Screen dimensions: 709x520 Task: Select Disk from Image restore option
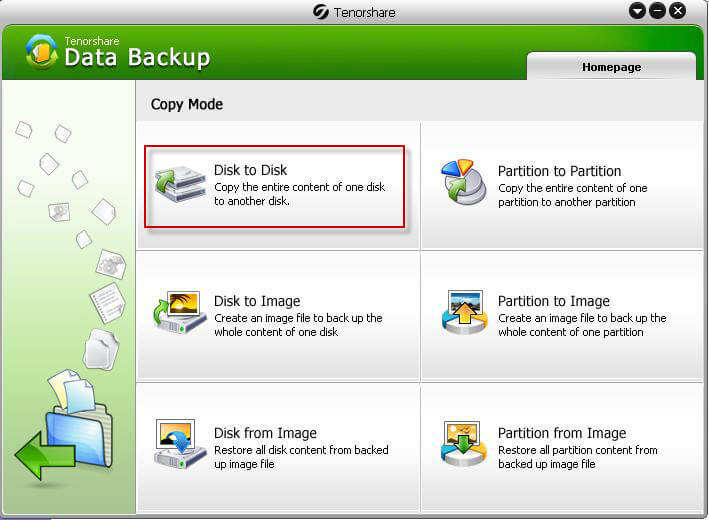[x=265, y=433]
